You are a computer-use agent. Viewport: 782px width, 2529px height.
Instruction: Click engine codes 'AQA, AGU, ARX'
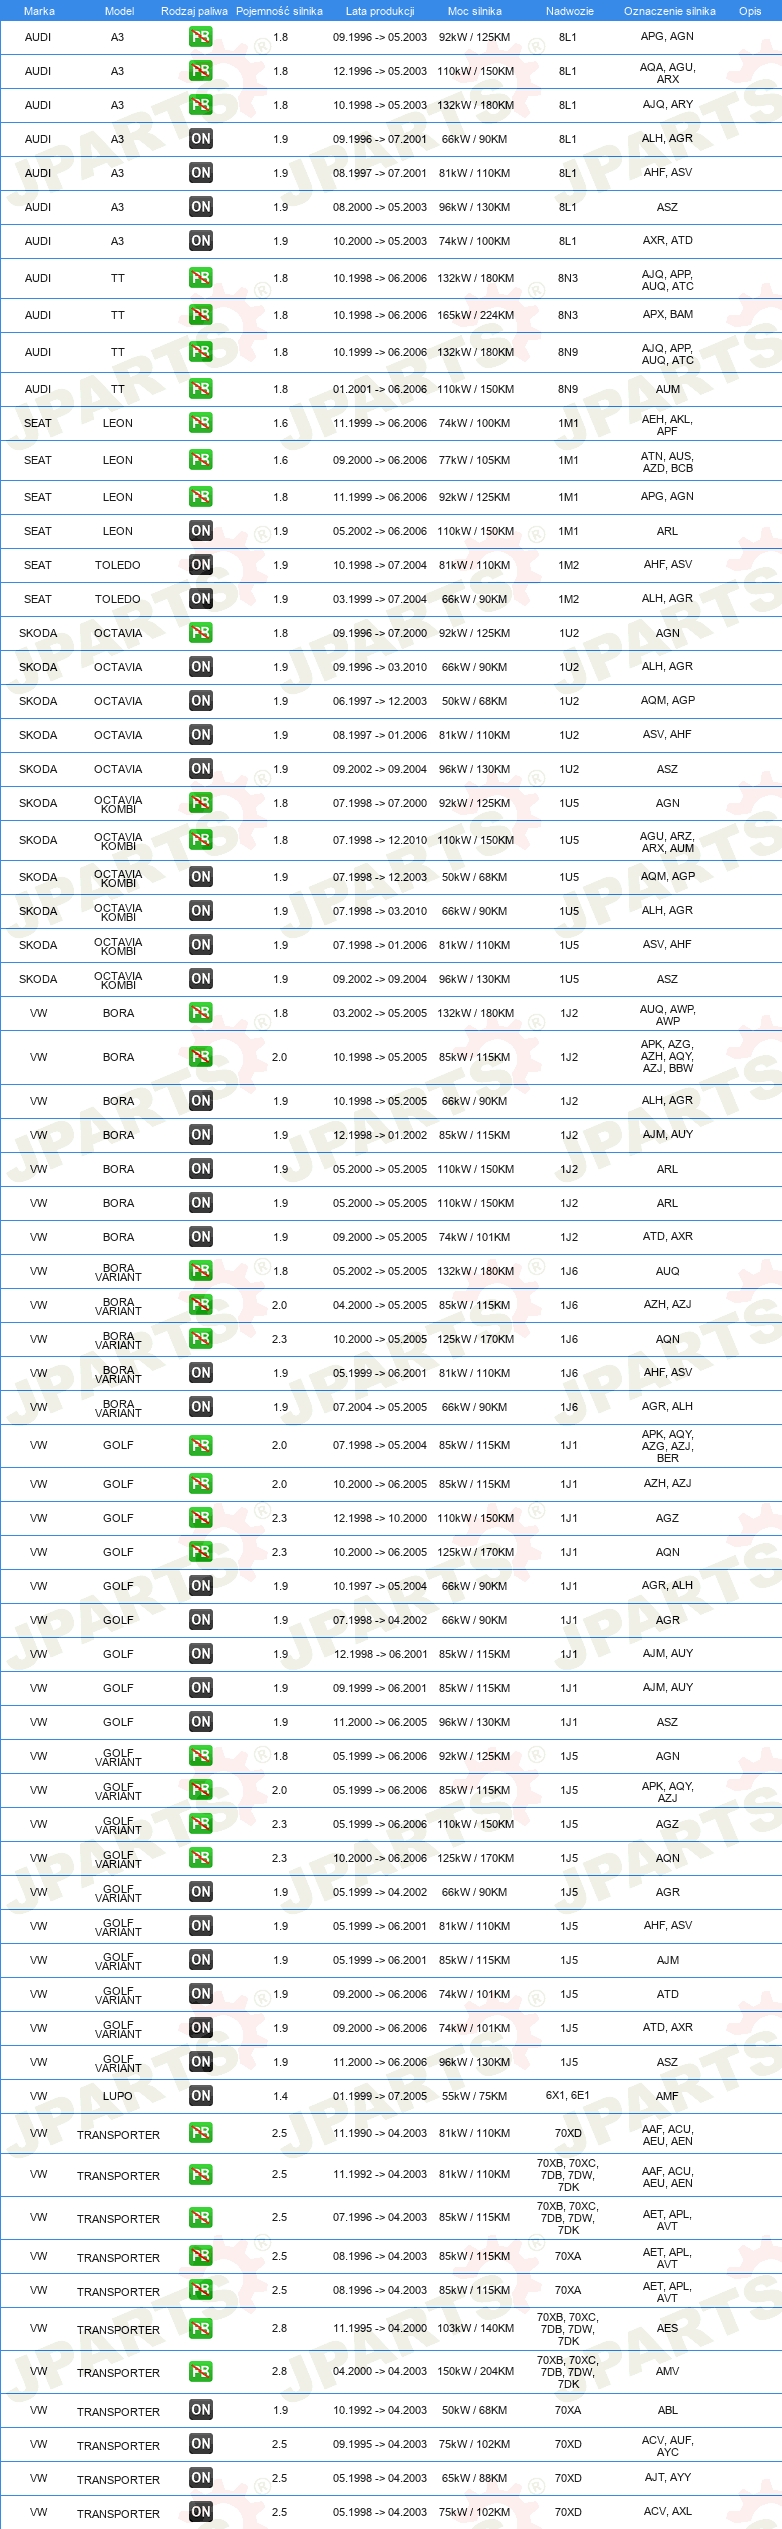[x=668, y=73]
